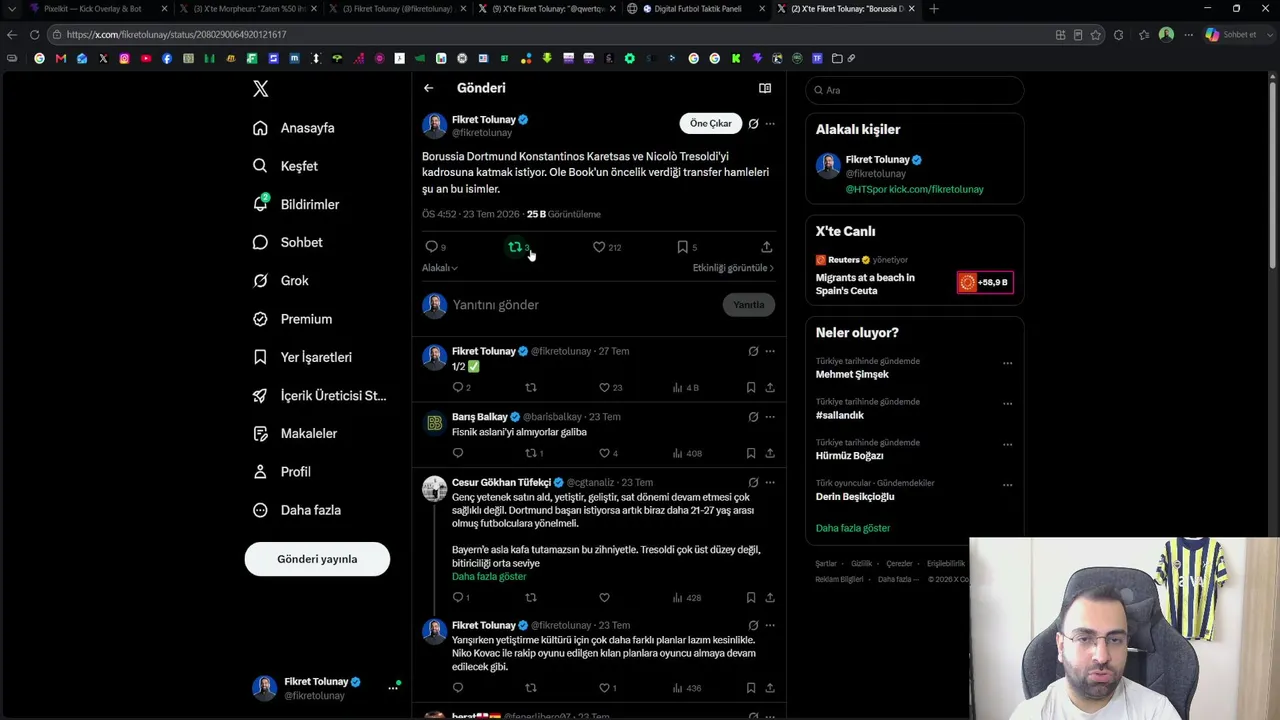Open Yer İşaretleri bookmarks

click(x=303, y=357)
